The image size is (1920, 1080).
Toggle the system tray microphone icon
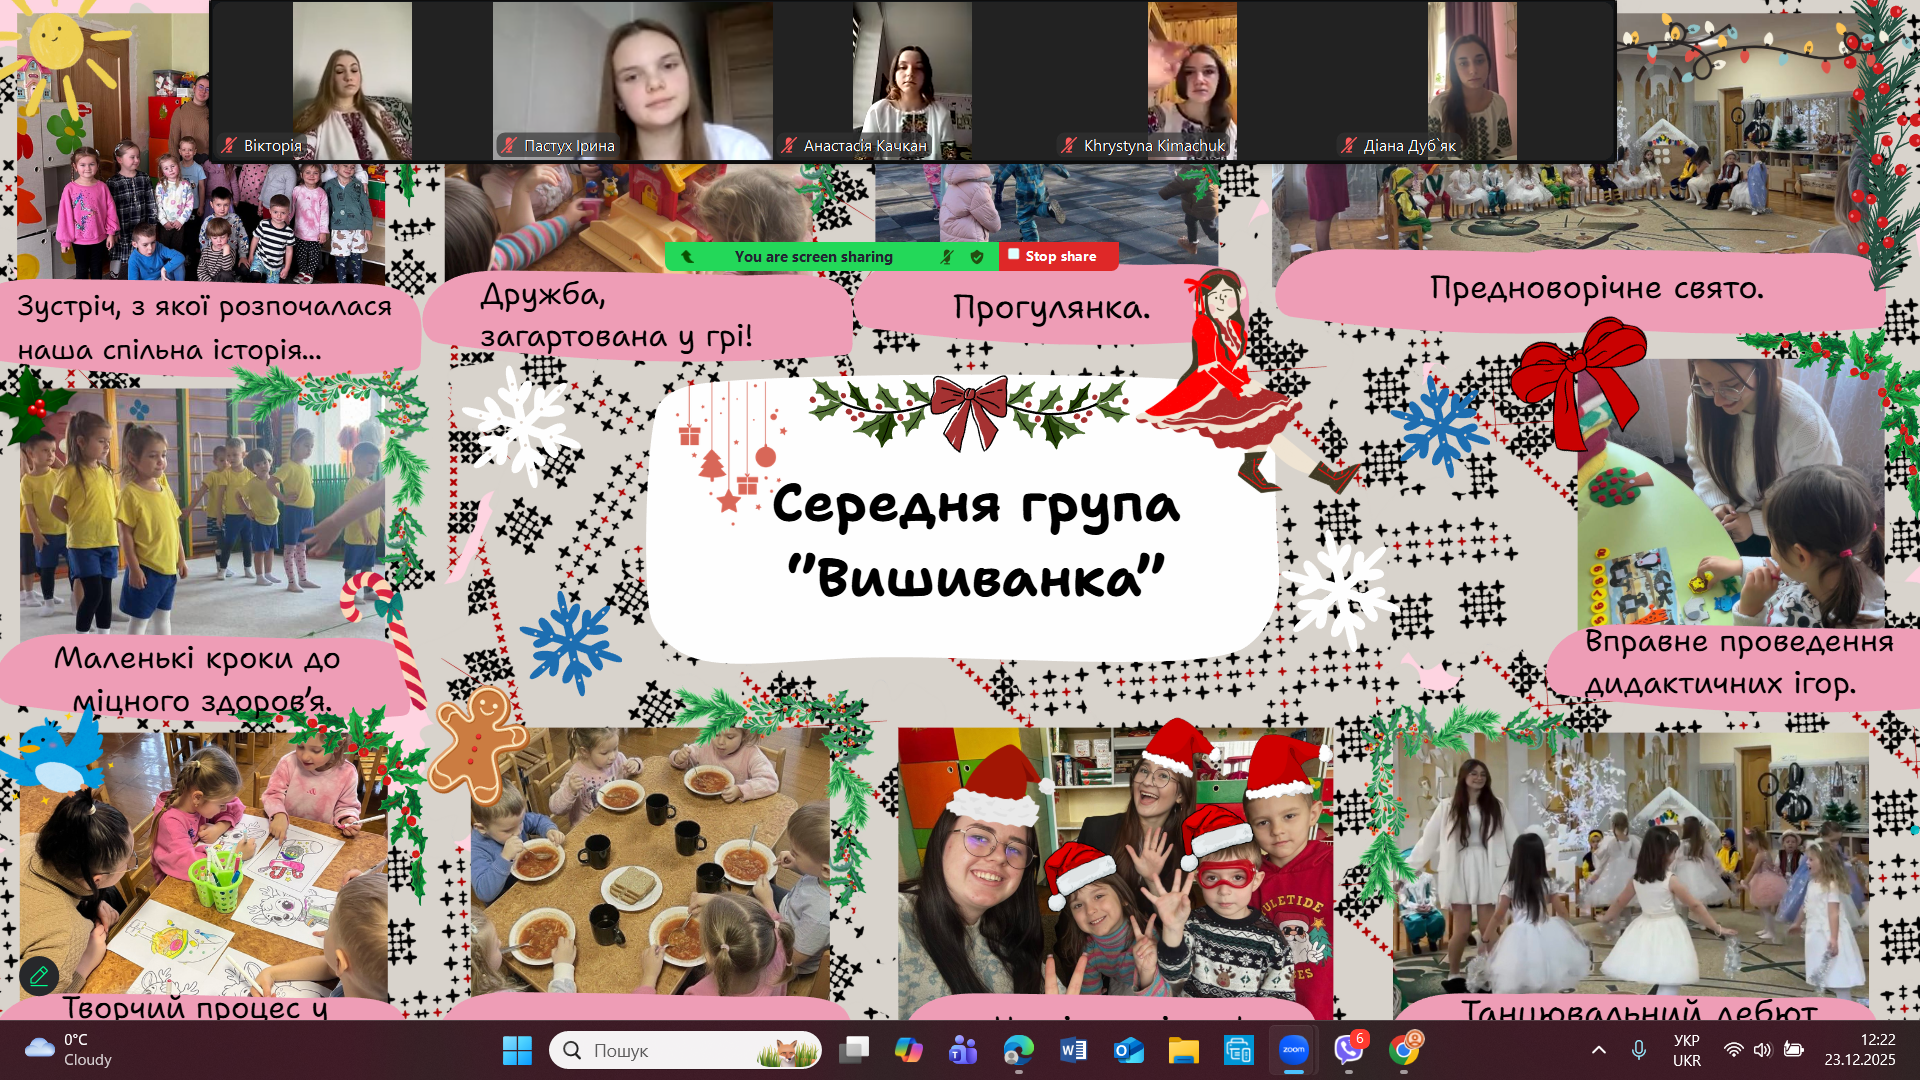[1638, 1050]
